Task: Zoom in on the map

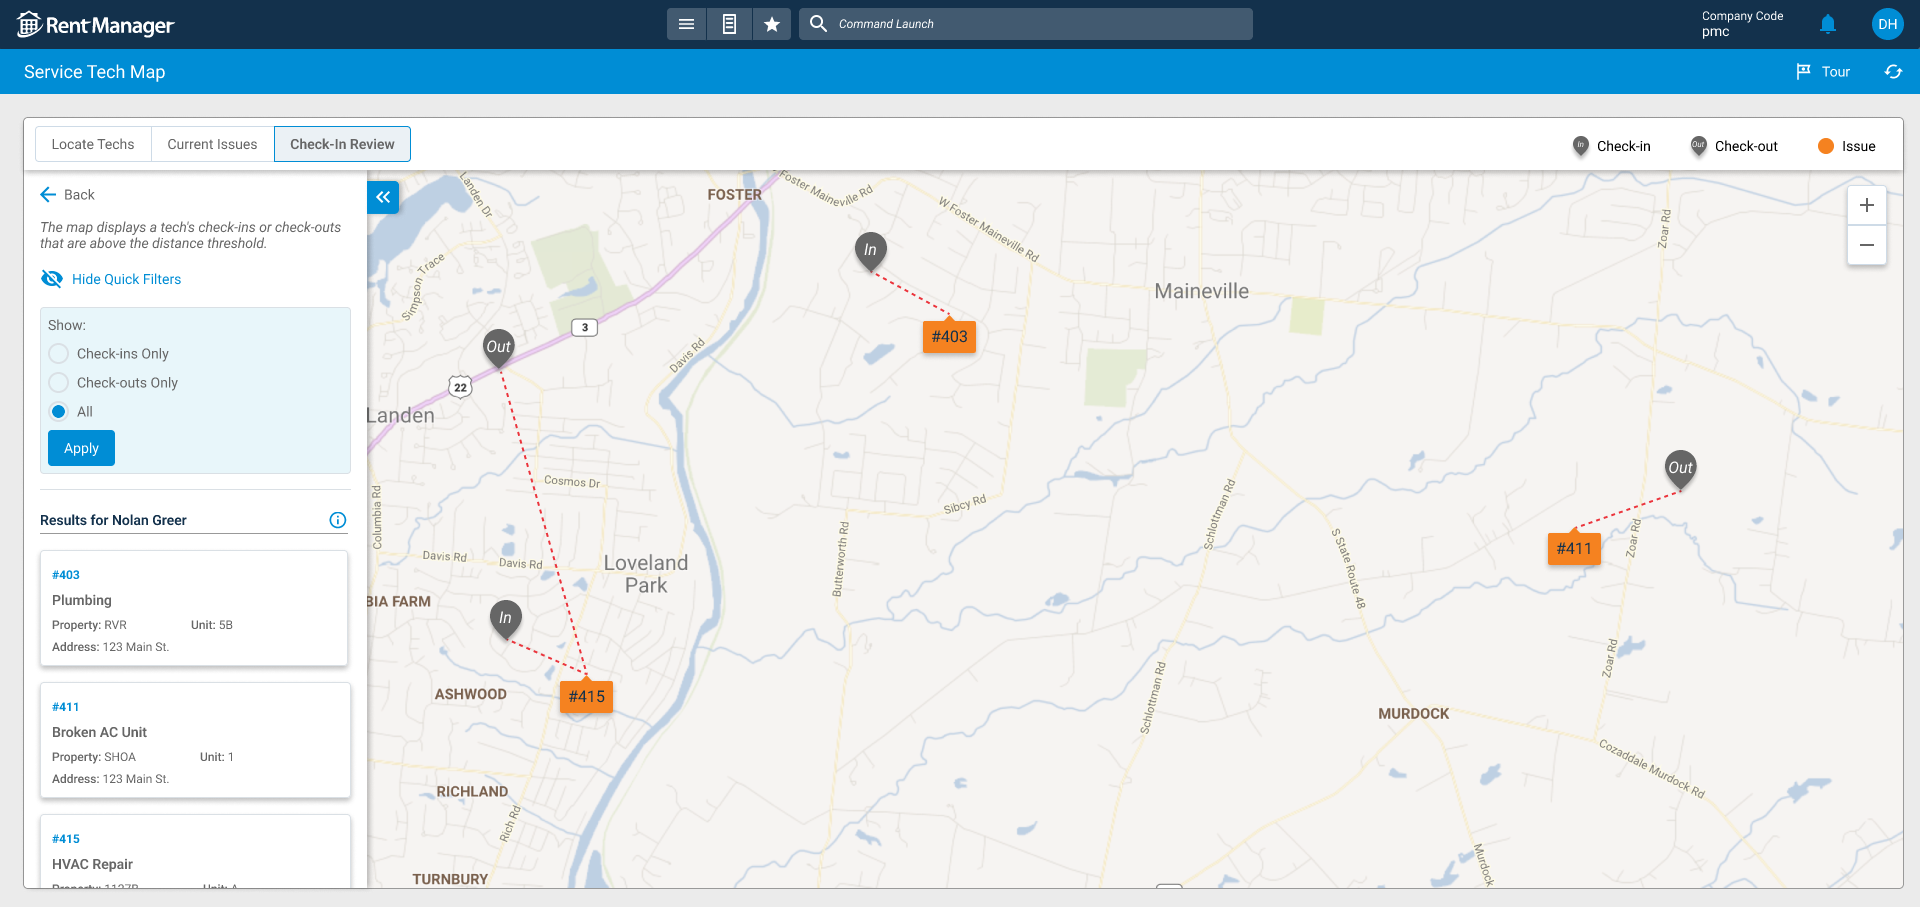Action: pyautogui.click(x=1866, y=205)
